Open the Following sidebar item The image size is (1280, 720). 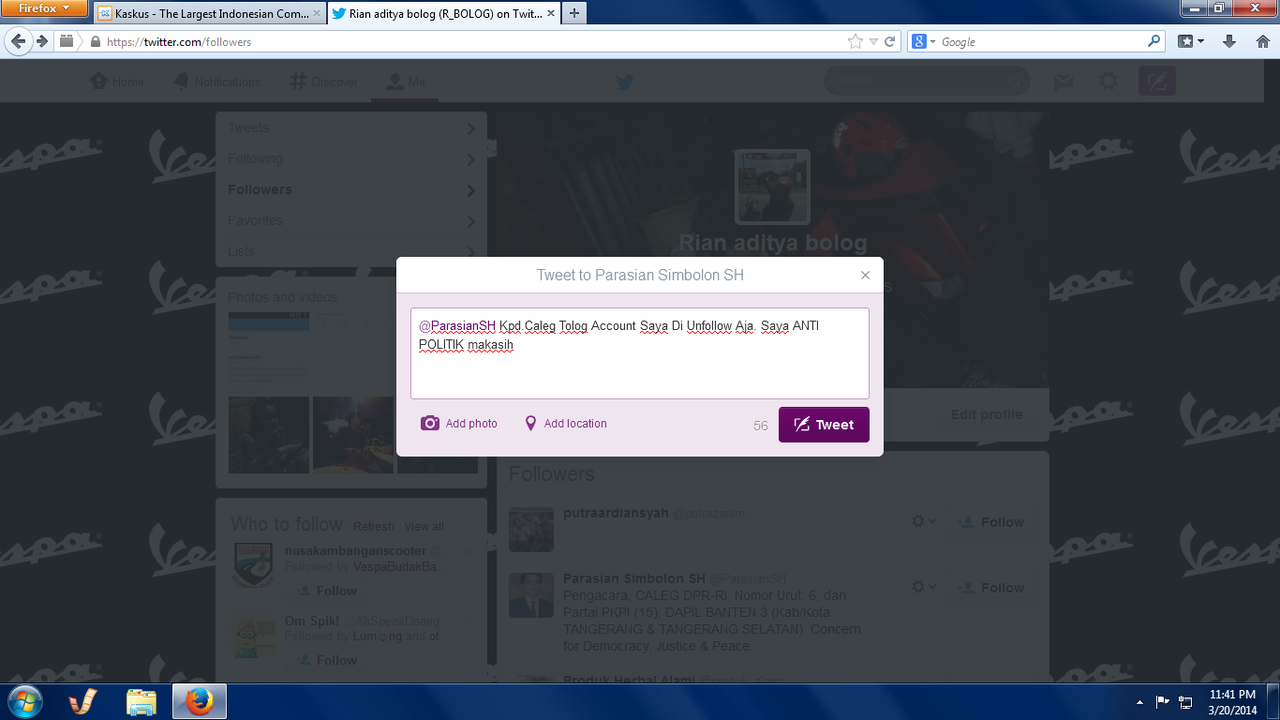351,159
